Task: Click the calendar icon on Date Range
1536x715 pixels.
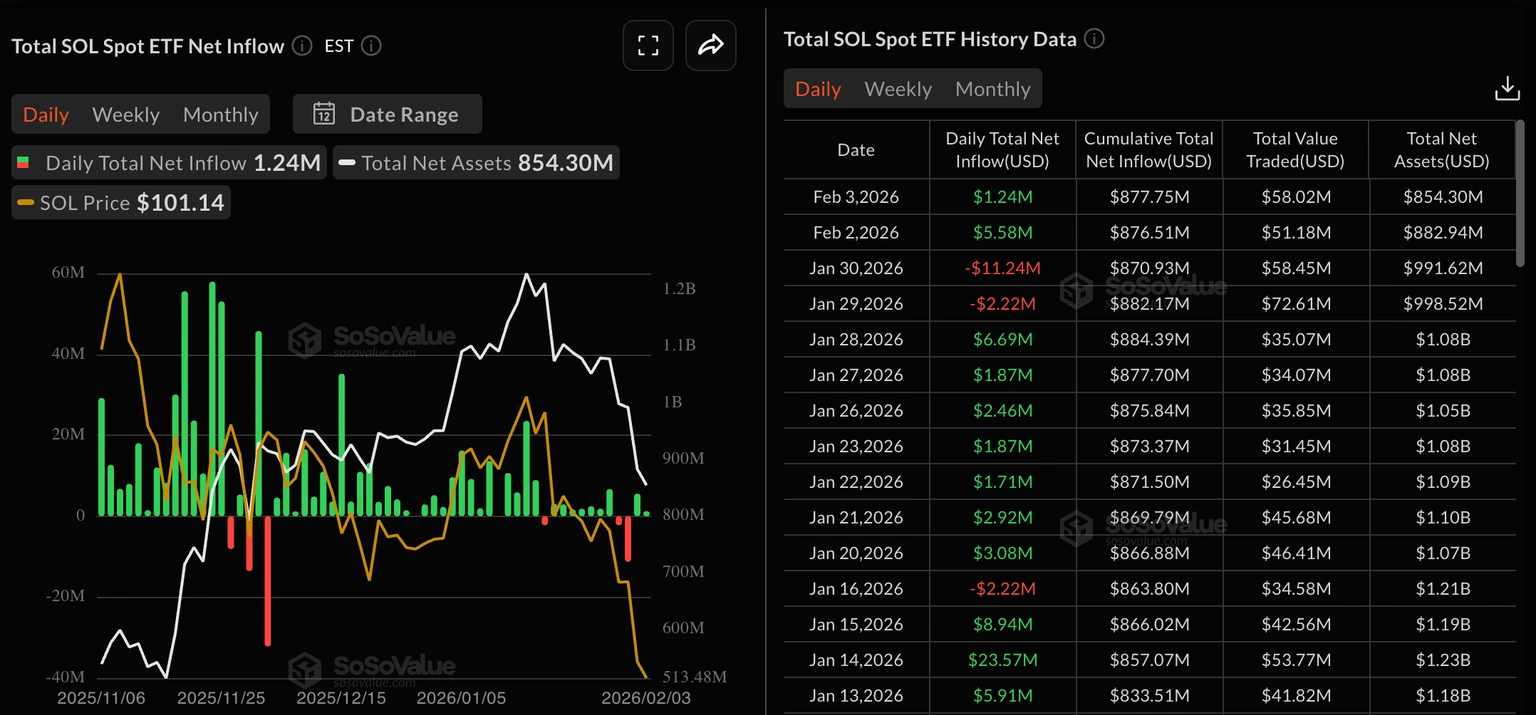Action: pyautogui.click(x=324, y=113)
